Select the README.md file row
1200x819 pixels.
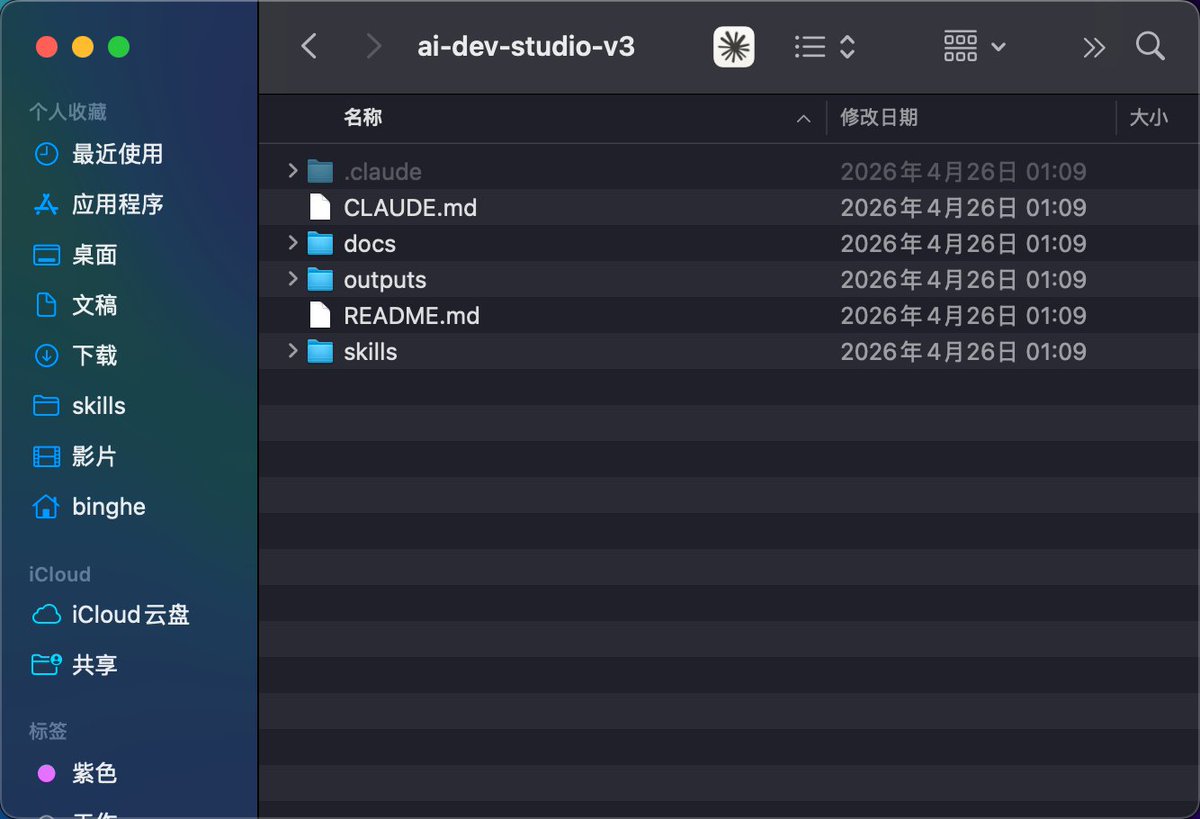729,316
